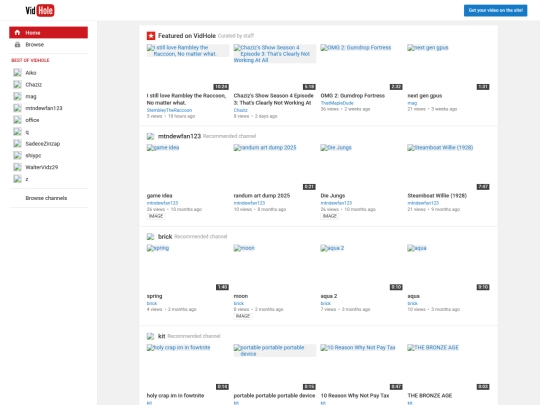
Task: Open uploader link StembleyTheRaccoon
Action: coord(169,110)
